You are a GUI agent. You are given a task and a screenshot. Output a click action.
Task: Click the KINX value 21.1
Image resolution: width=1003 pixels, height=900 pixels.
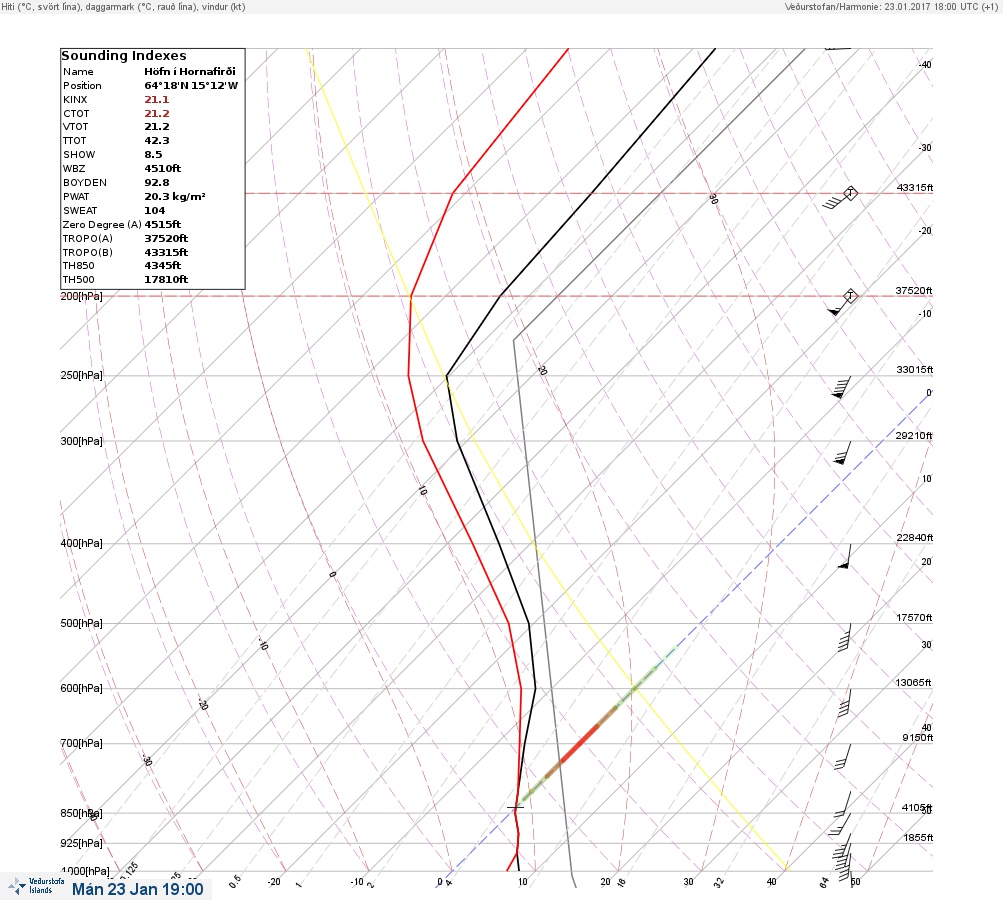[157, 100]
